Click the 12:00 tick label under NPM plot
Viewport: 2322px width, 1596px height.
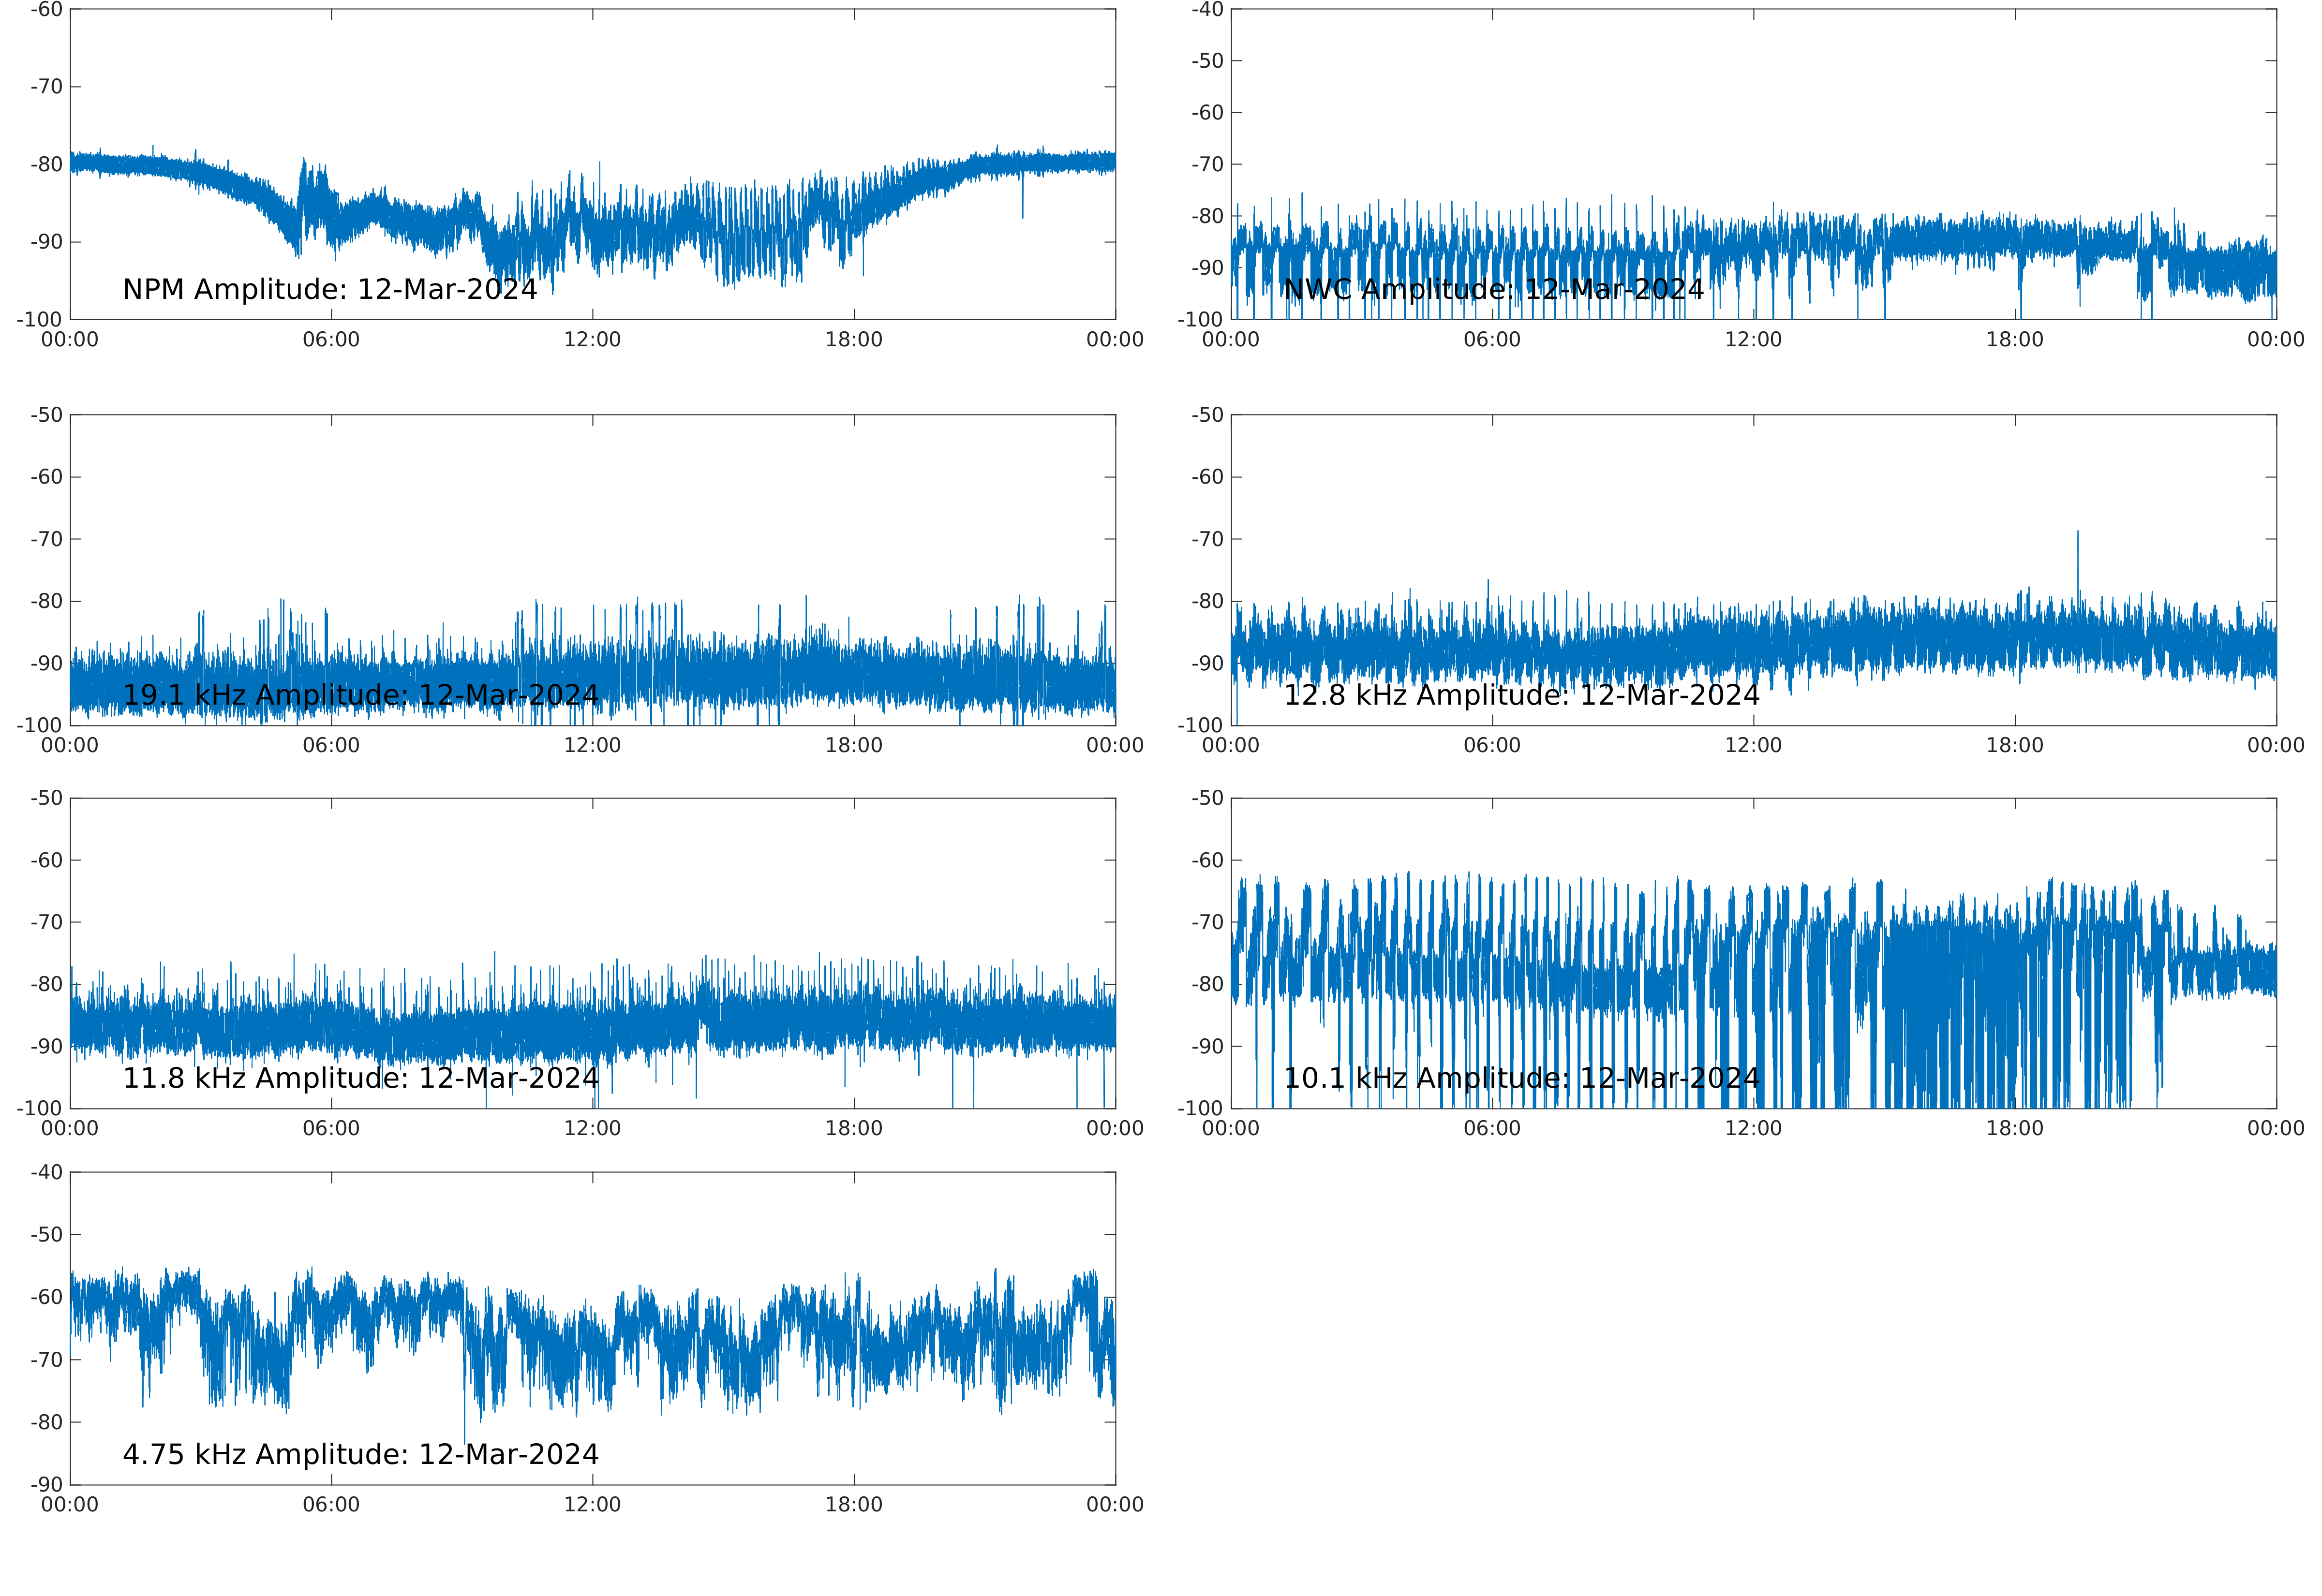pos(592,340)
